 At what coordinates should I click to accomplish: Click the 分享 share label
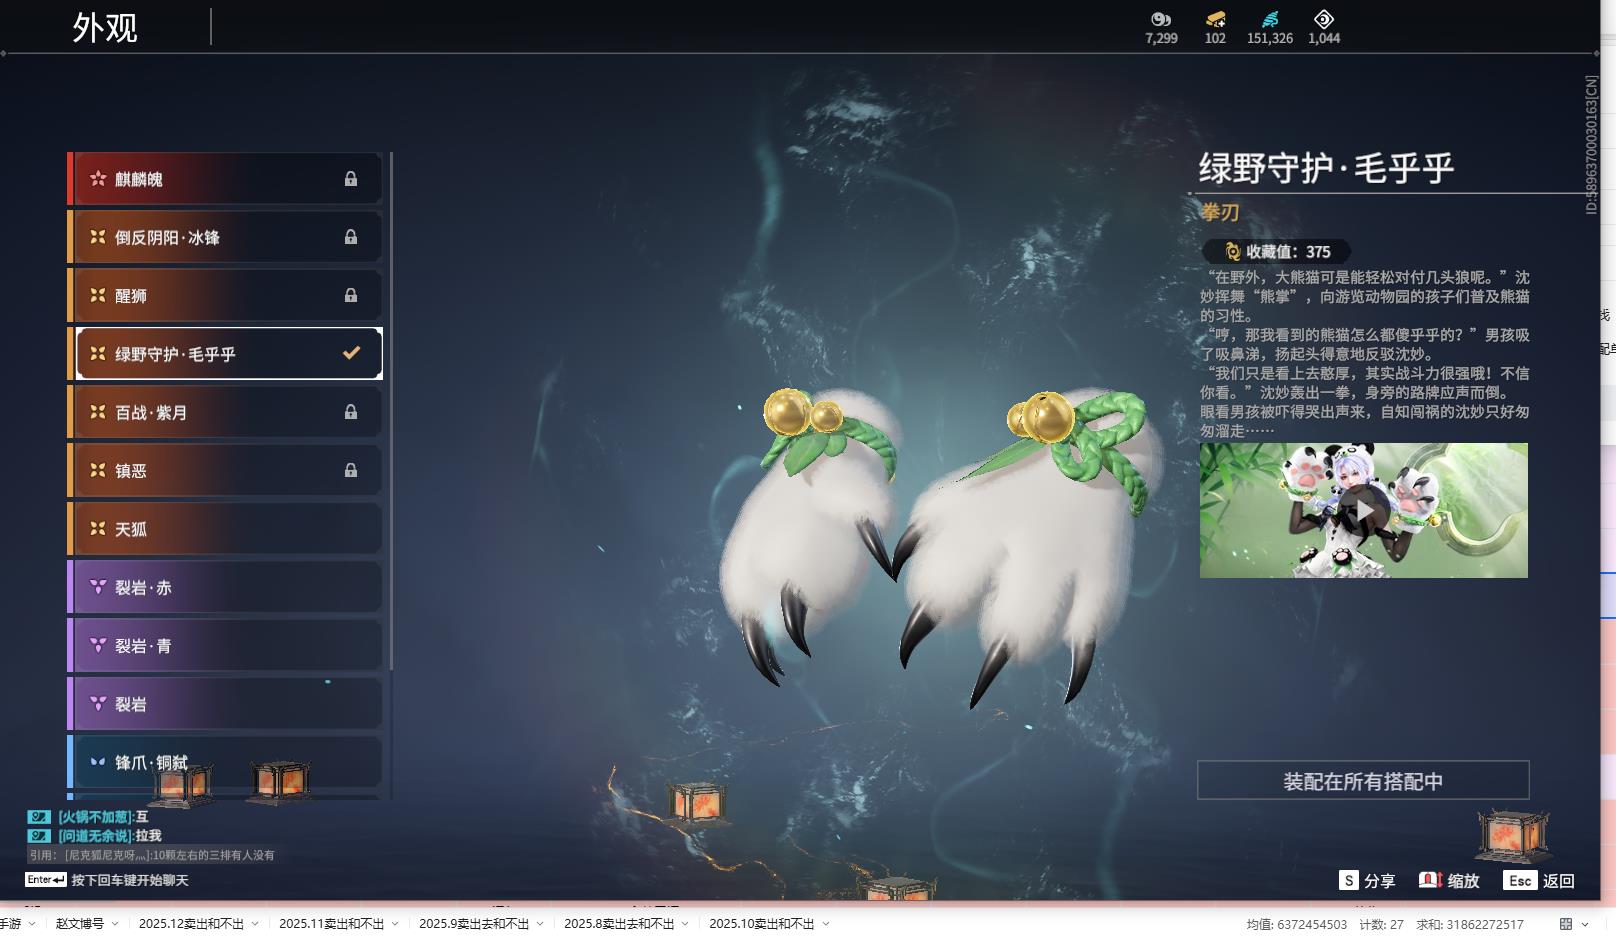click(1379, 881)
